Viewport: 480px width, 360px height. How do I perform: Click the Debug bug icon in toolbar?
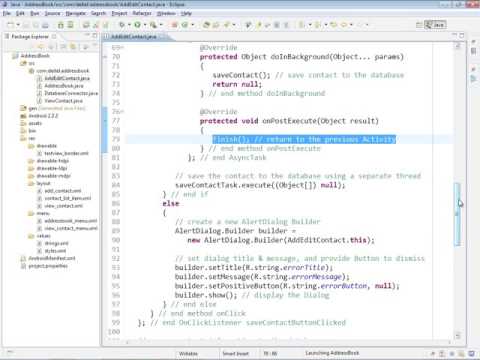(122, 25)
